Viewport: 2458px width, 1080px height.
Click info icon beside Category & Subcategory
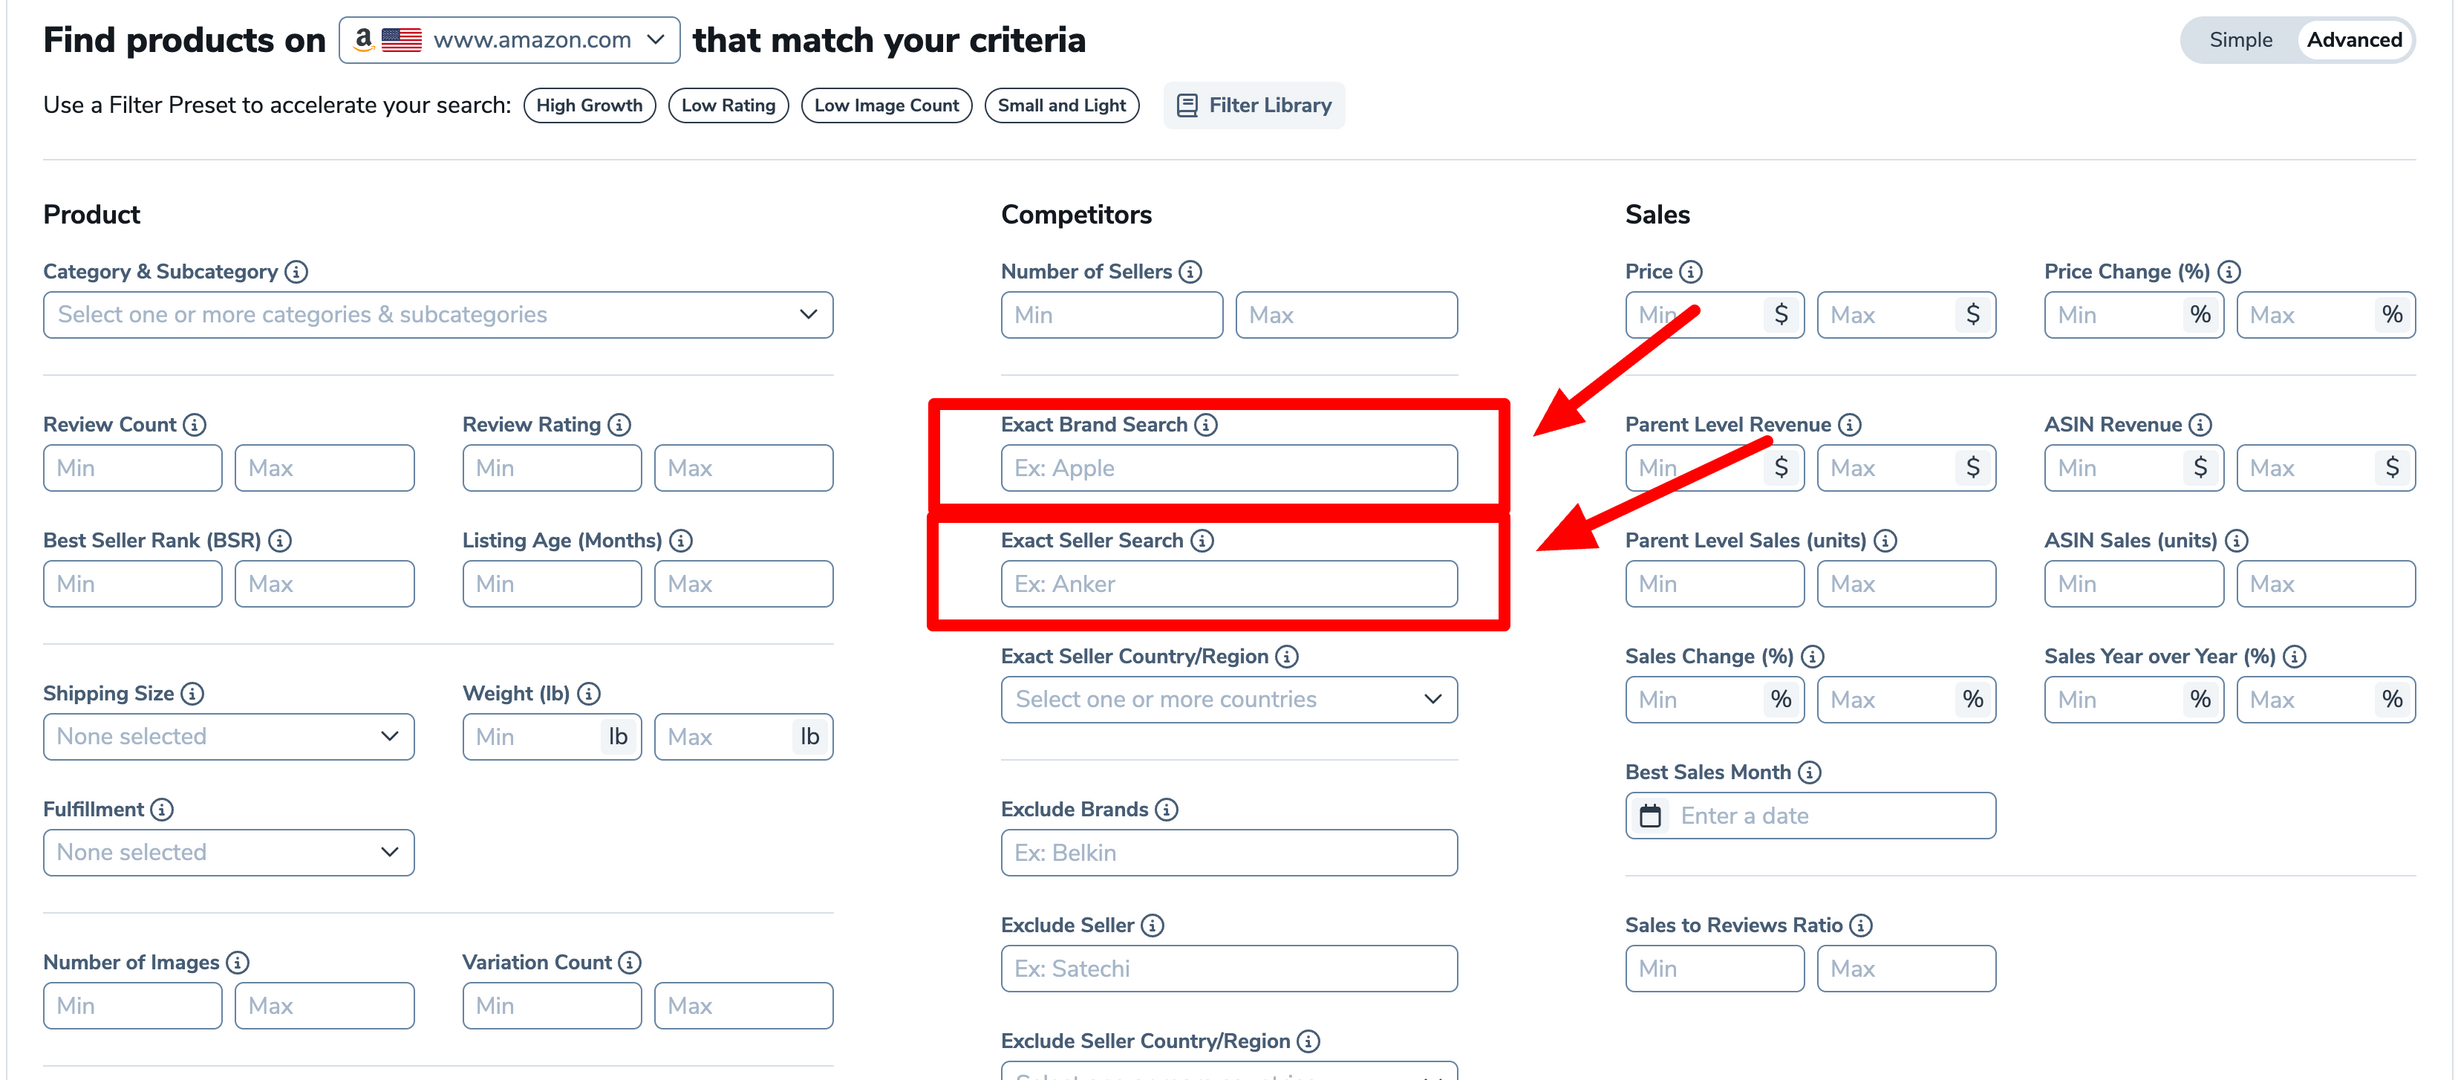(296, 272)
